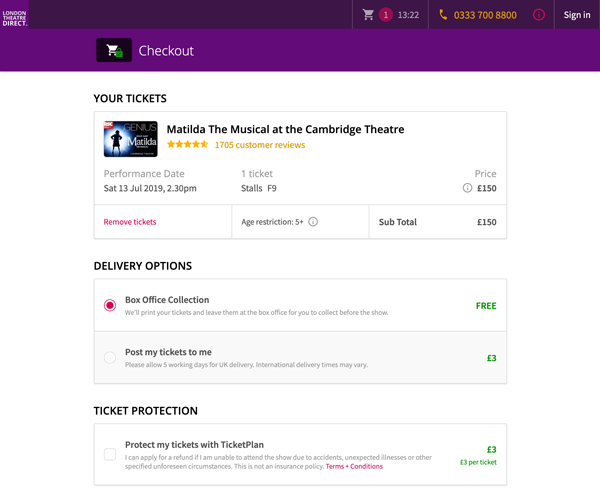Click the London Theatre Direct logo
This screenshot has width=600, height=494.
click(15, 15)
